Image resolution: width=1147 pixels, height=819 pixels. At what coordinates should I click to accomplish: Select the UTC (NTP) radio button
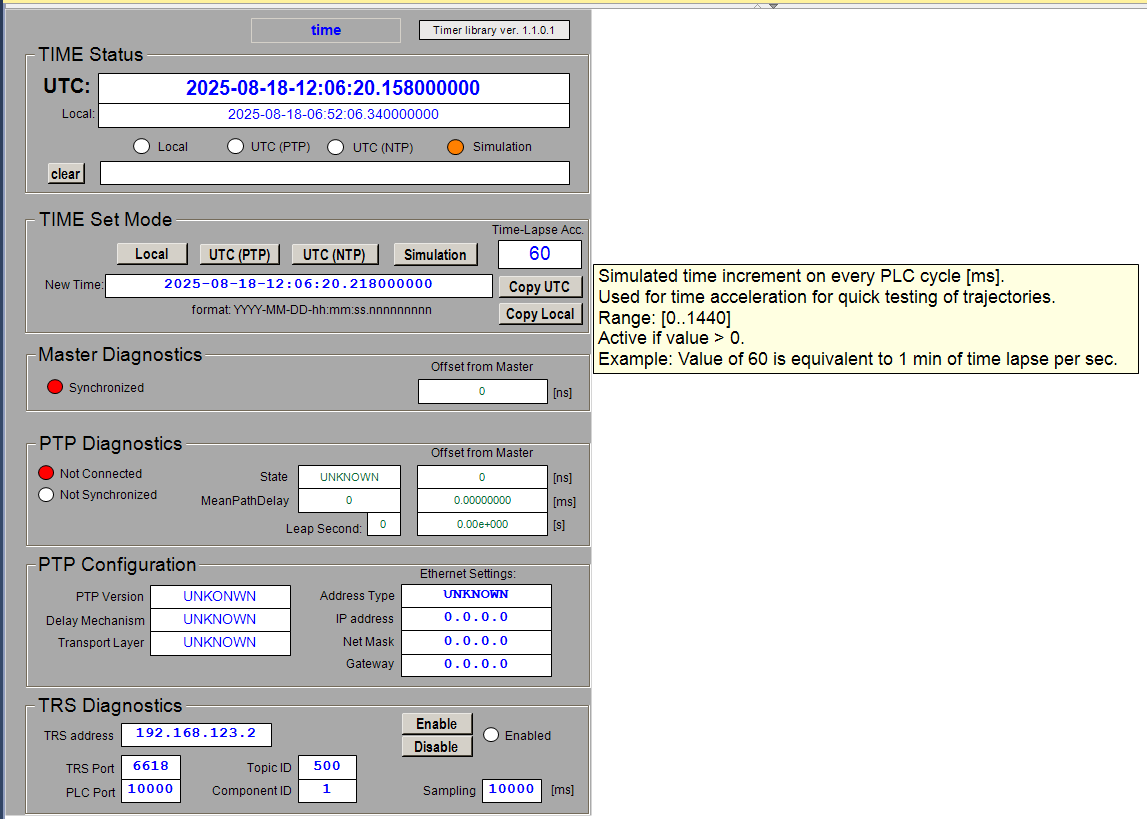(x=337, y=147)
